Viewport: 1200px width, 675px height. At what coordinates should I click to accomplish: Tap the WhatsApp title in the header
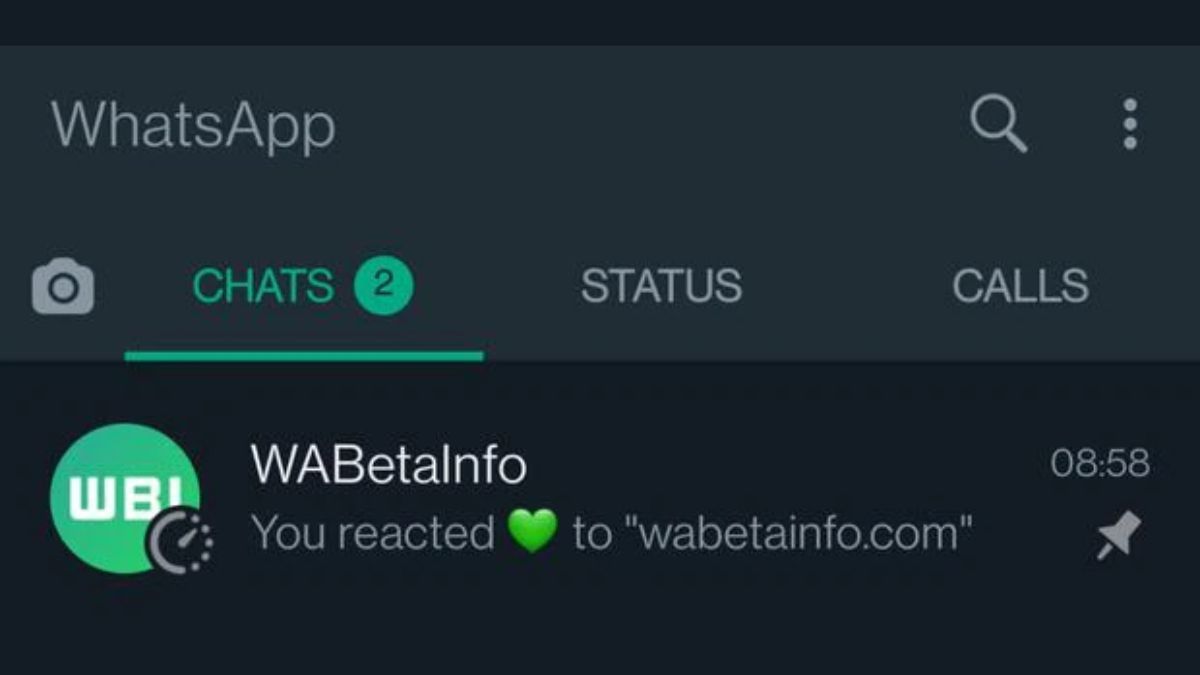[193, 126]
